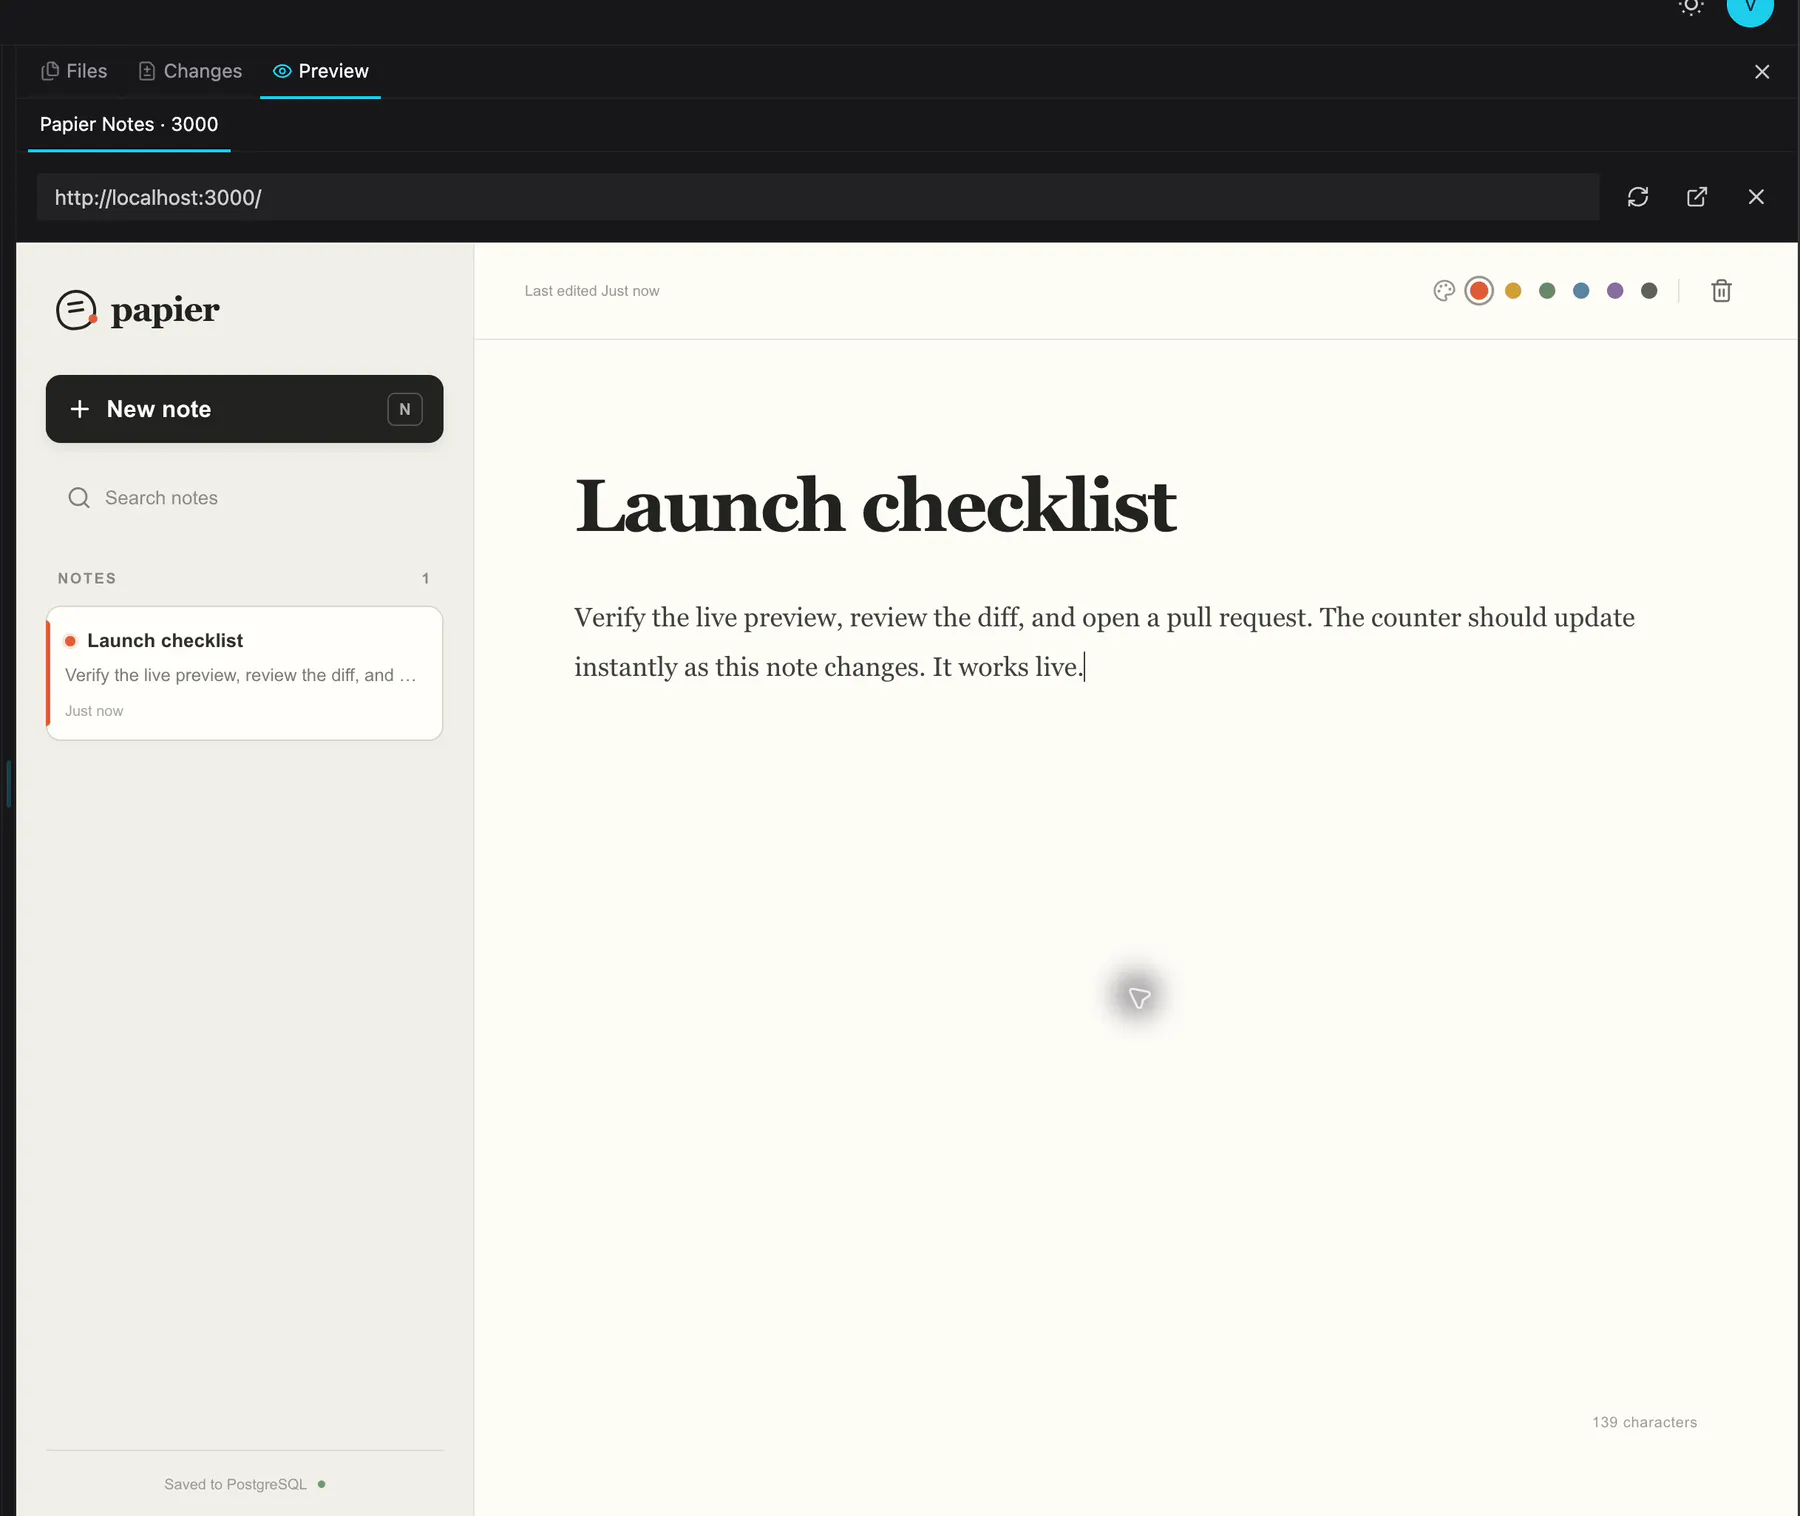Screen dimensions: 1800x1516
Task: Click the notes count 1
Action: click(425, 578)
